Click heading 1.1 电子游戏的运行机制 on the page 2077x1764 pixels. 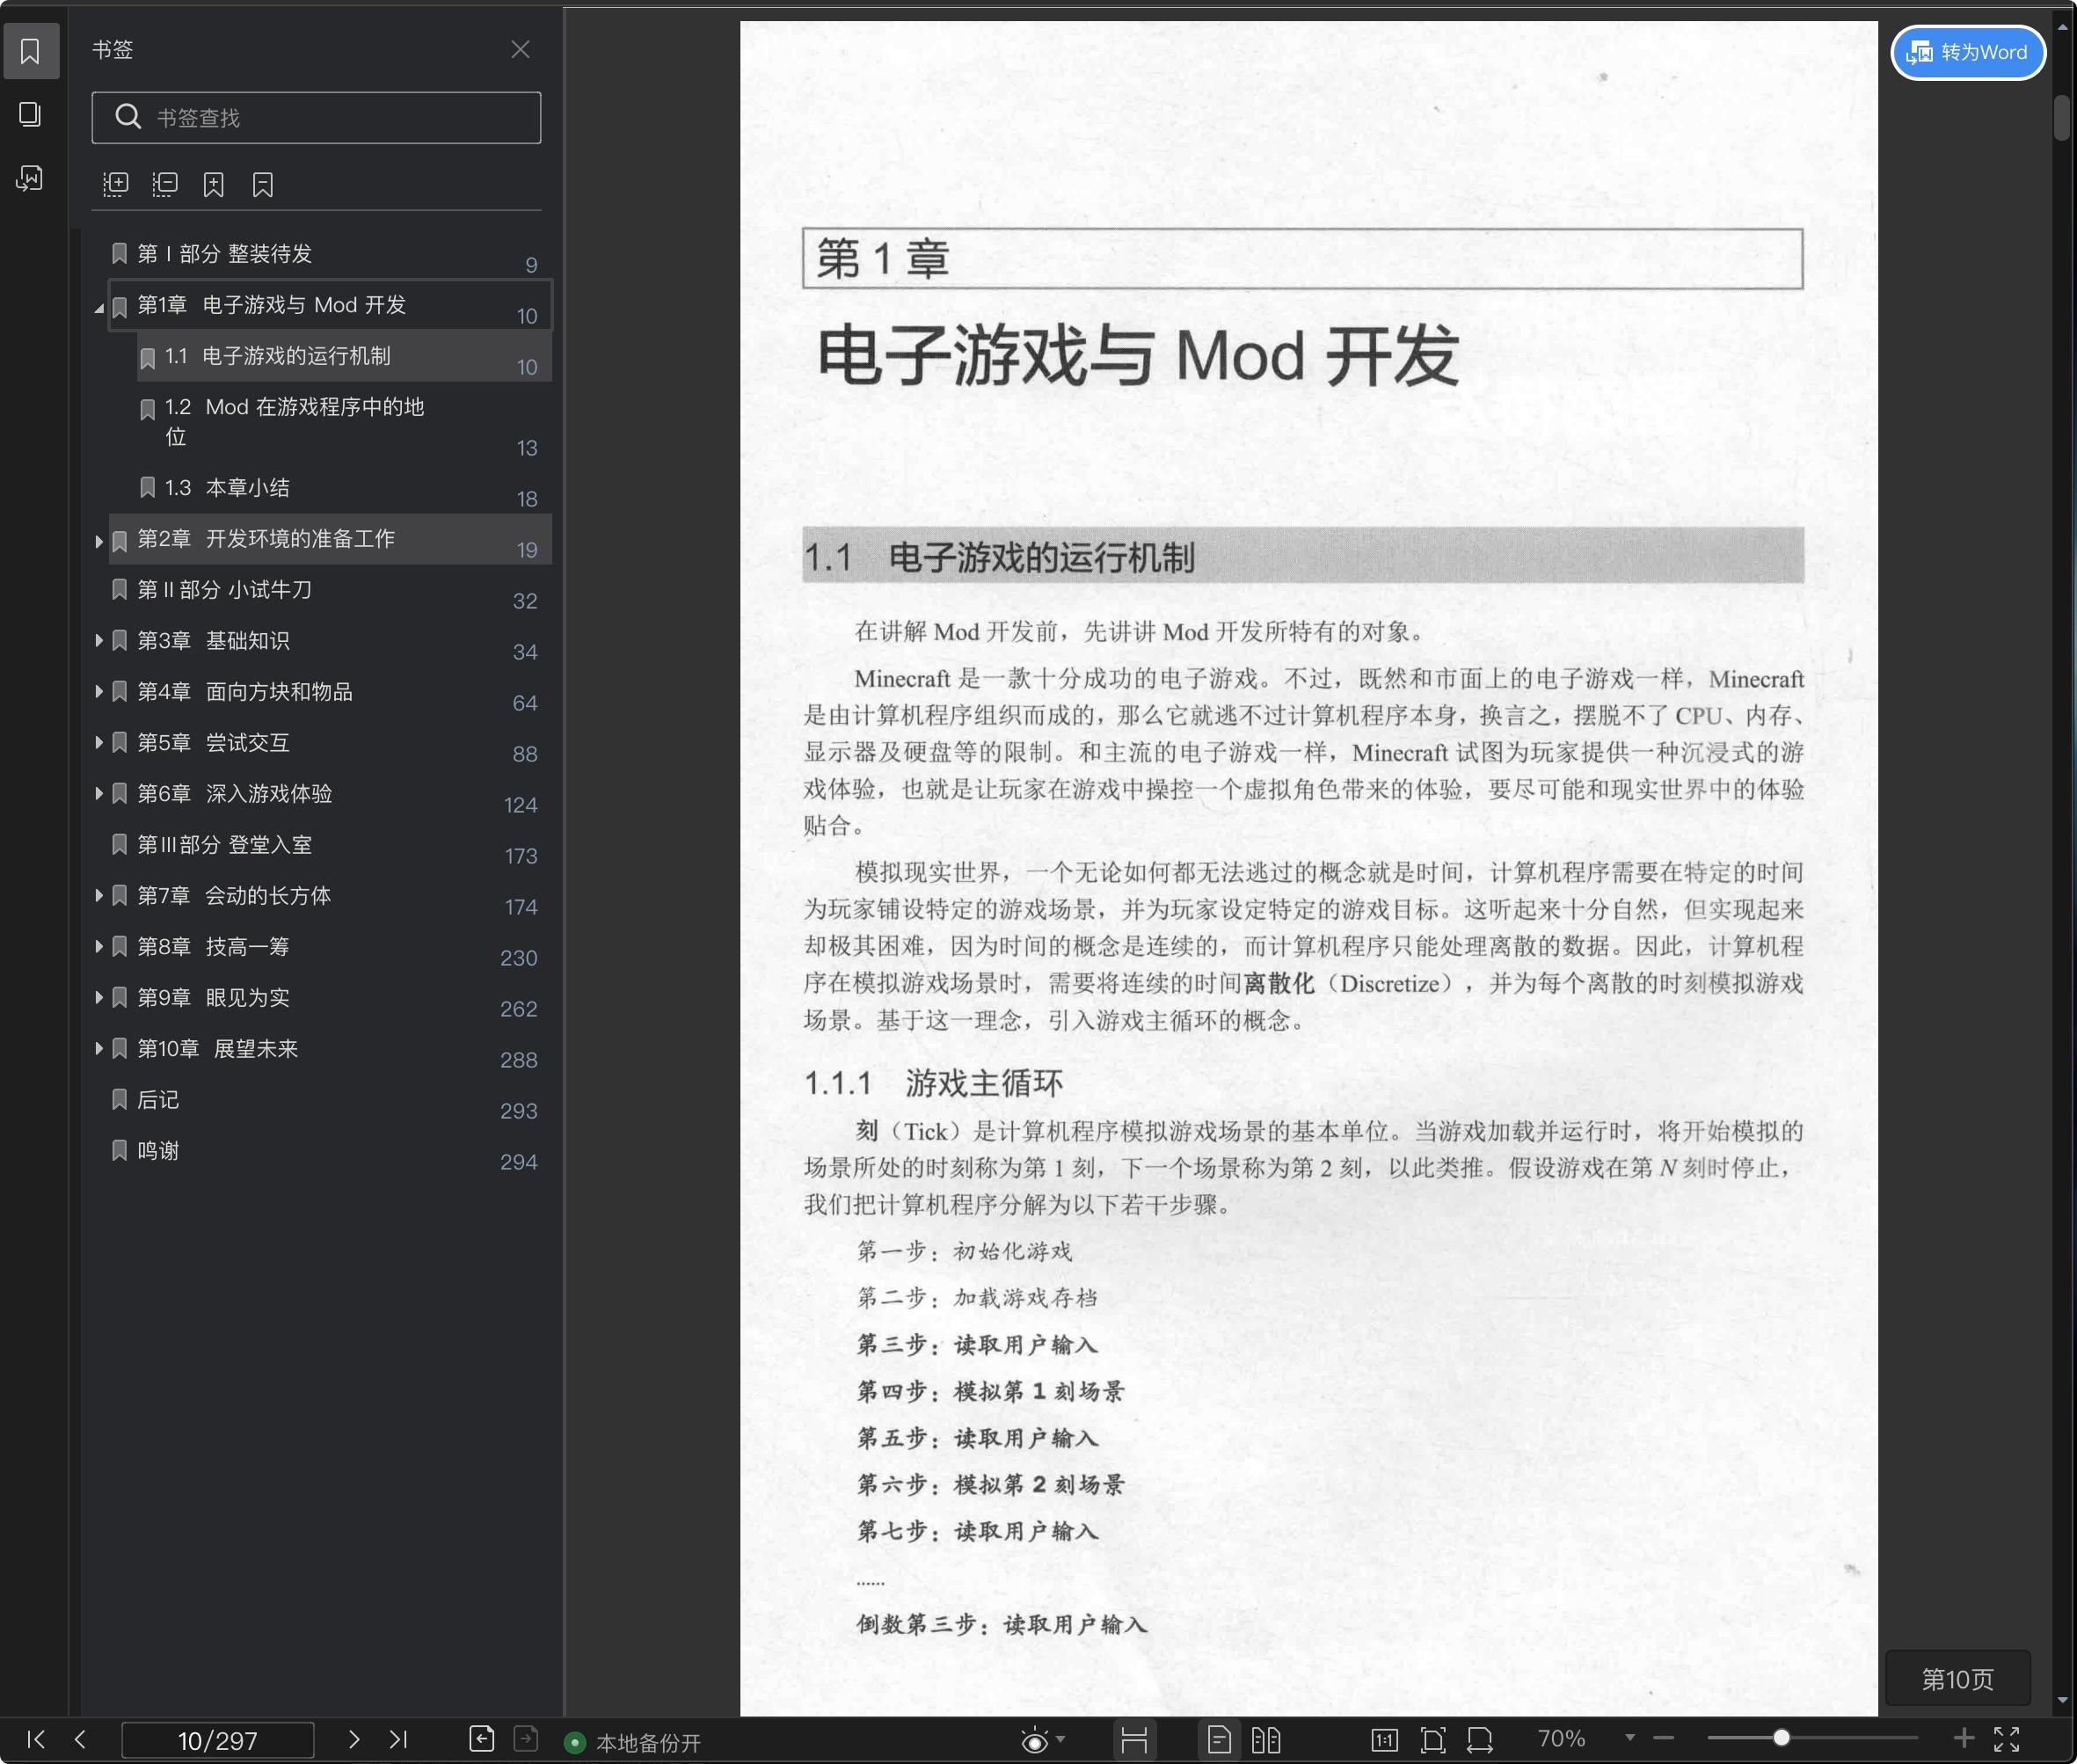click(x=999, y=558)
